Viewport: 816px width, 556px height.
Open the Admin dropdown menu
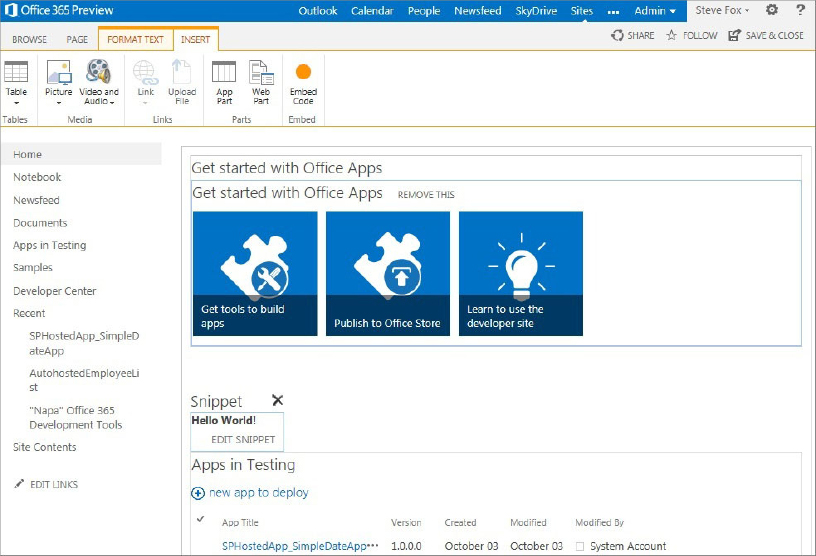(x=655, y=10)
